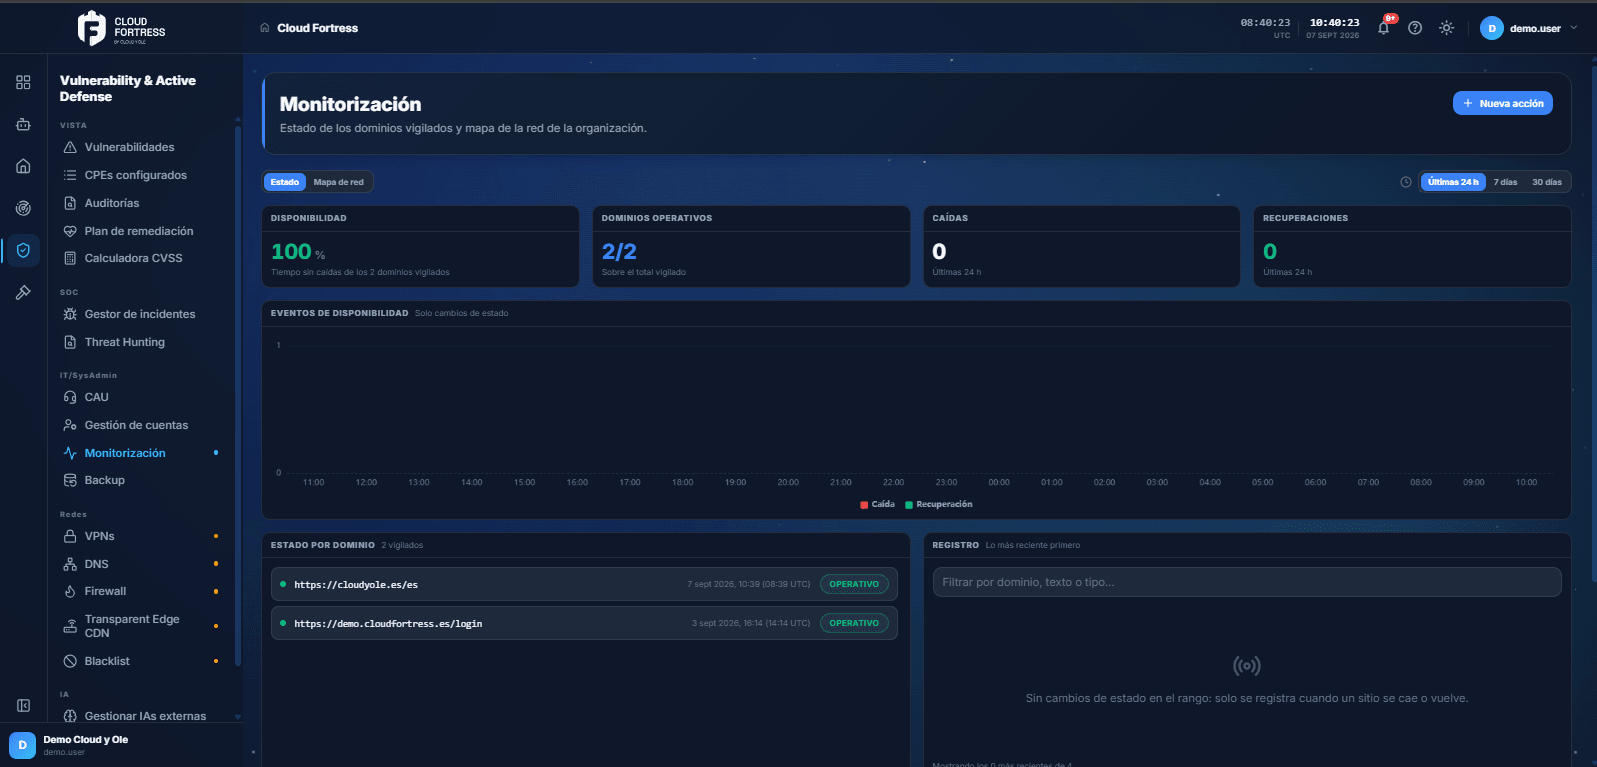Open the demo.cloudfortress.es/login domain row
This screenshot has width=1597, height=767.
coord(584,623)
